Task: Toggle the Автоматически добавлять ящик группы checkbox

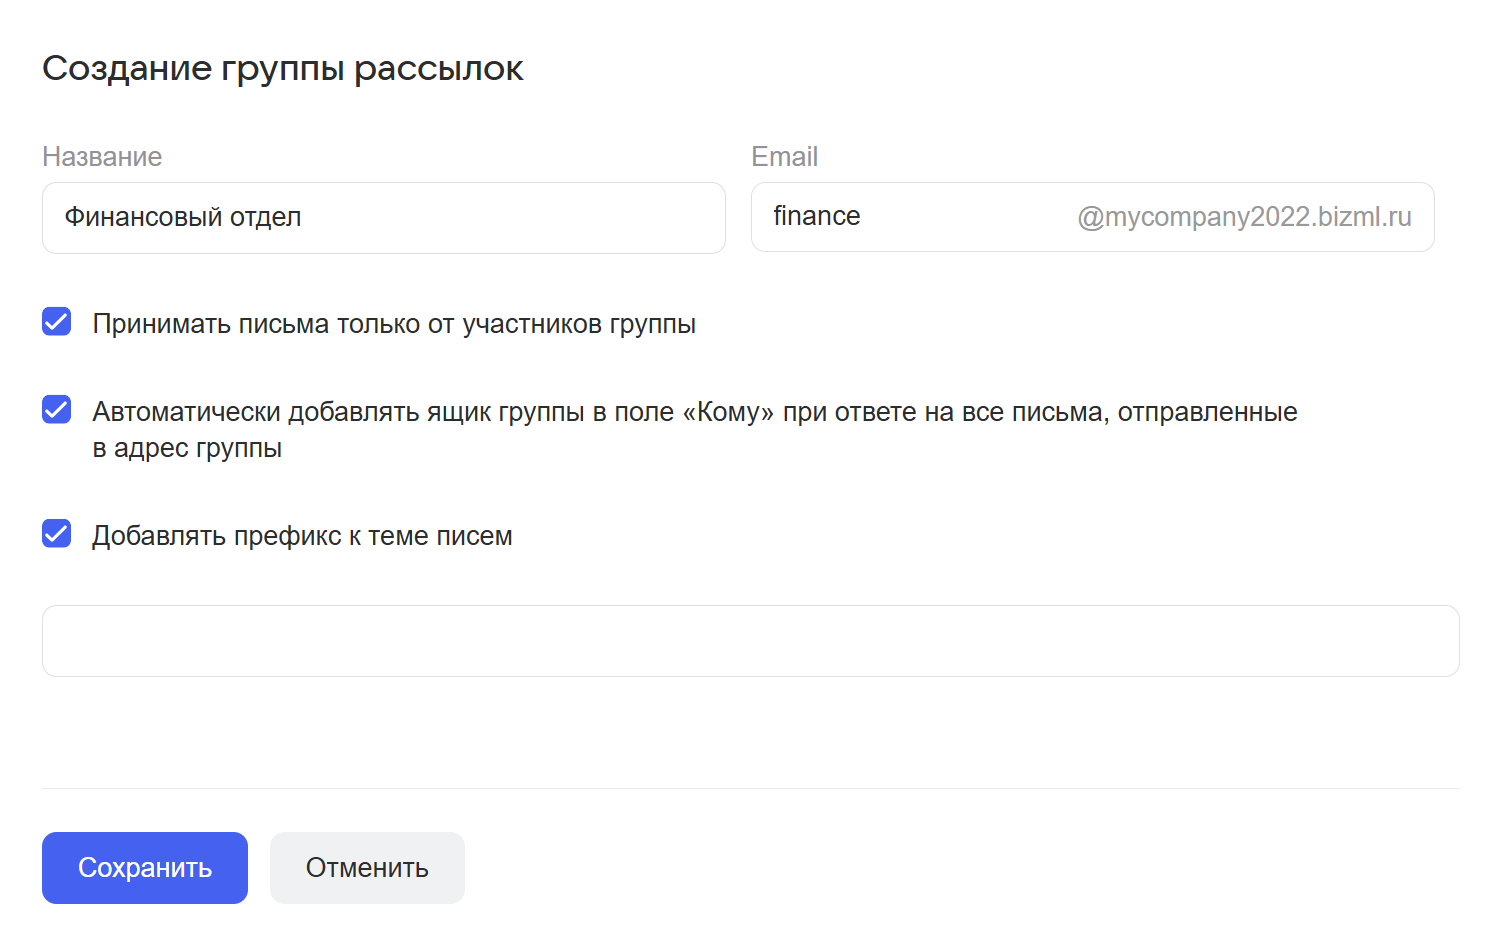Action: click(57, 410)
